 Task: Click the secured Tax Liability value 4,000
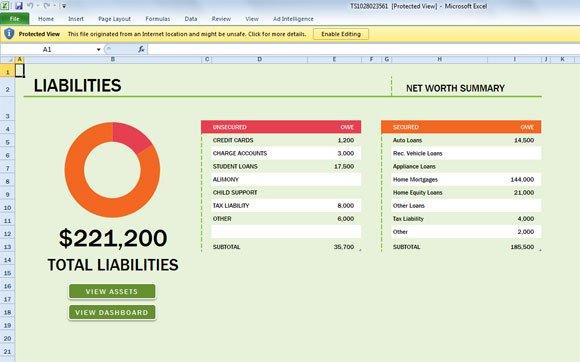click(x=526, y=219)
